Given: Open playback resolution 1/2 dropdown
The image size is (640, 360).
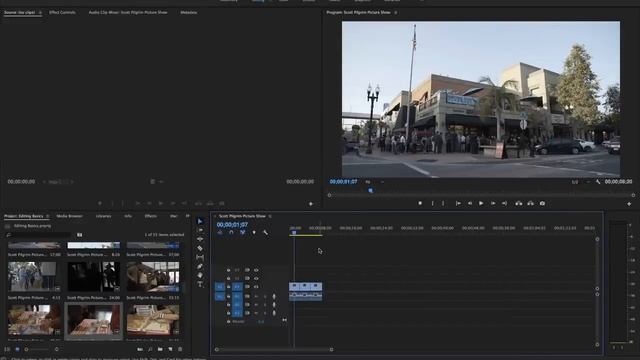Looking at the screenshot, I should (x=580, y=182).
